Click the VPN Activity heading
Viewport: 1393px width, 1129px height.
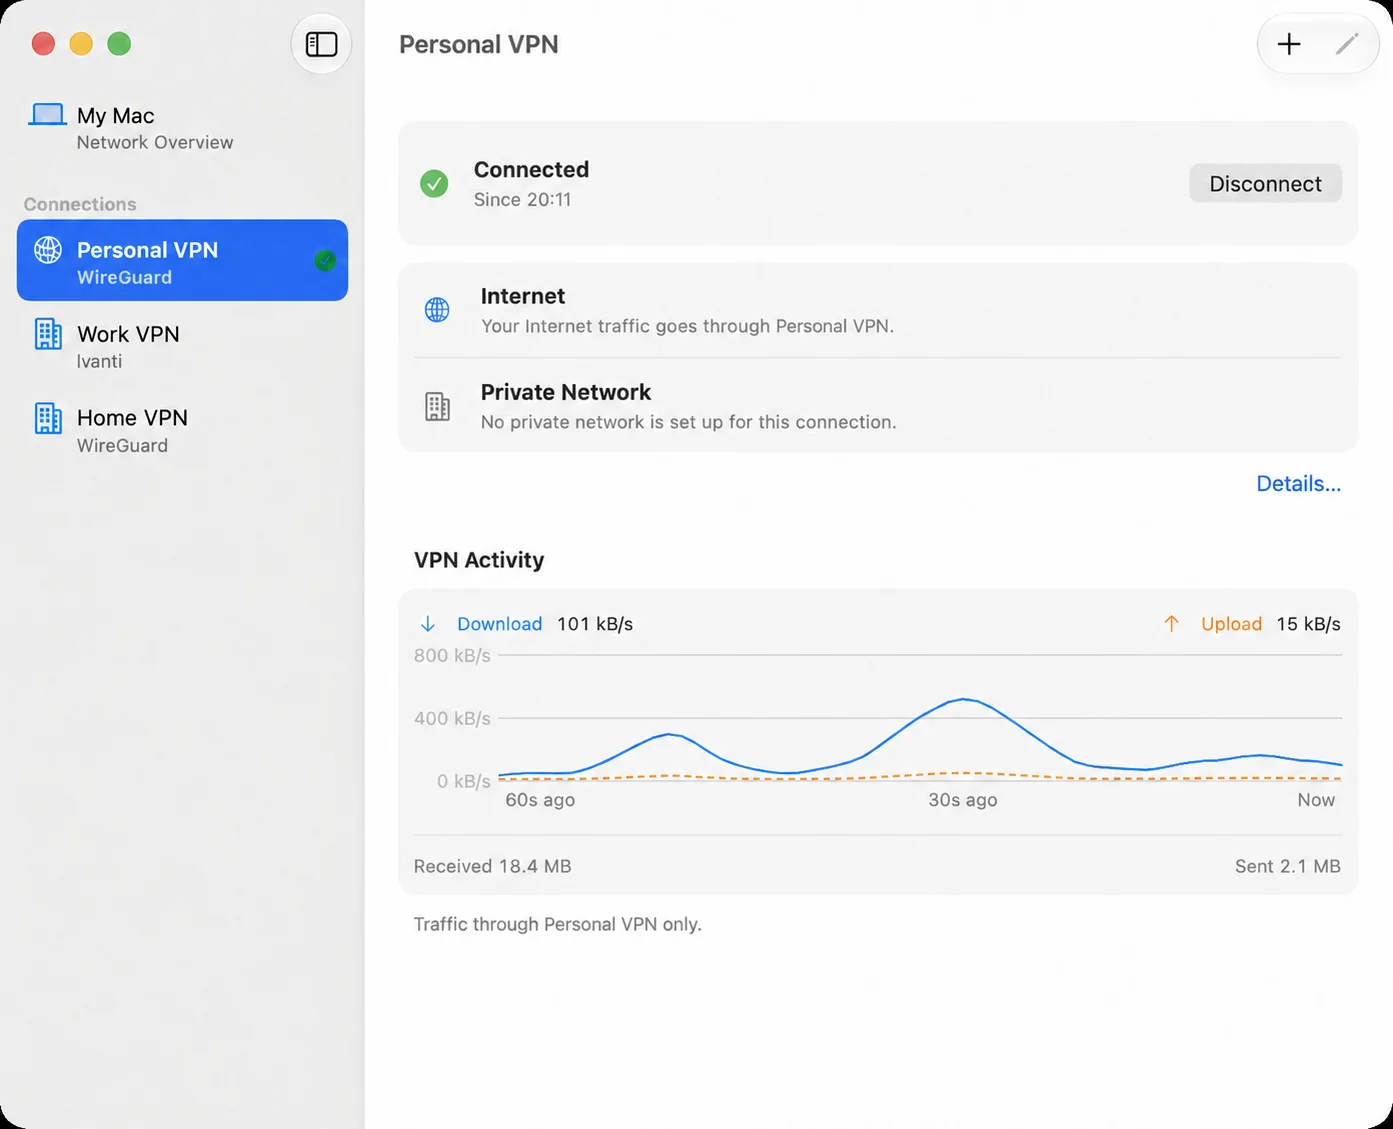click(479, 560)
